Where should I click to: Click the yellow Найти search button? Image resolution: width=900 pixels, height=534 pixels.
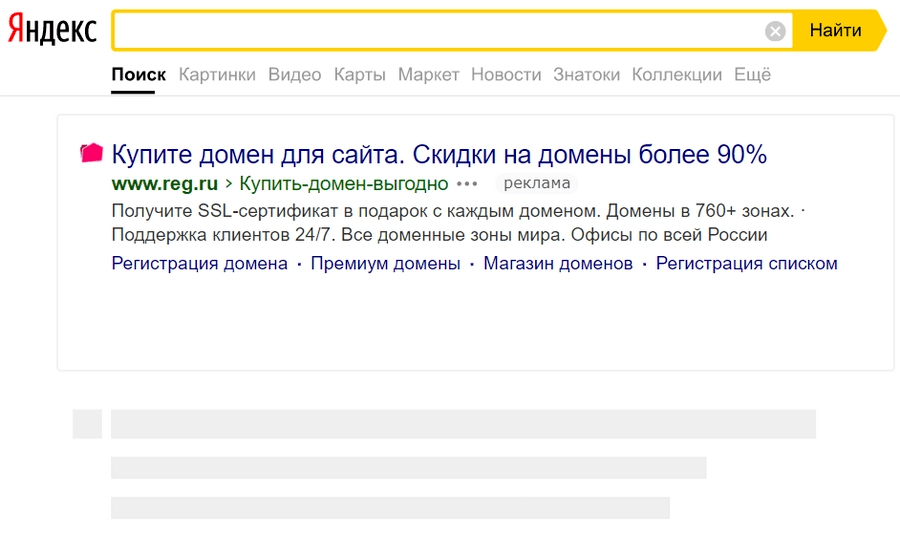[839, 30]
